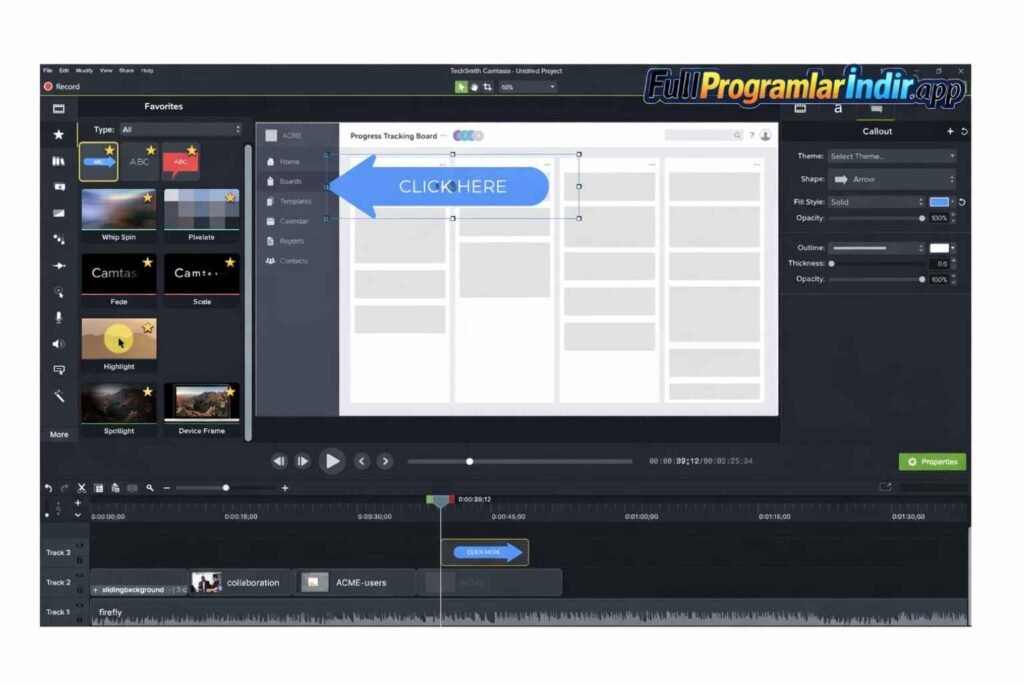Collapse Track 3 with its chevron

point(78,514)
